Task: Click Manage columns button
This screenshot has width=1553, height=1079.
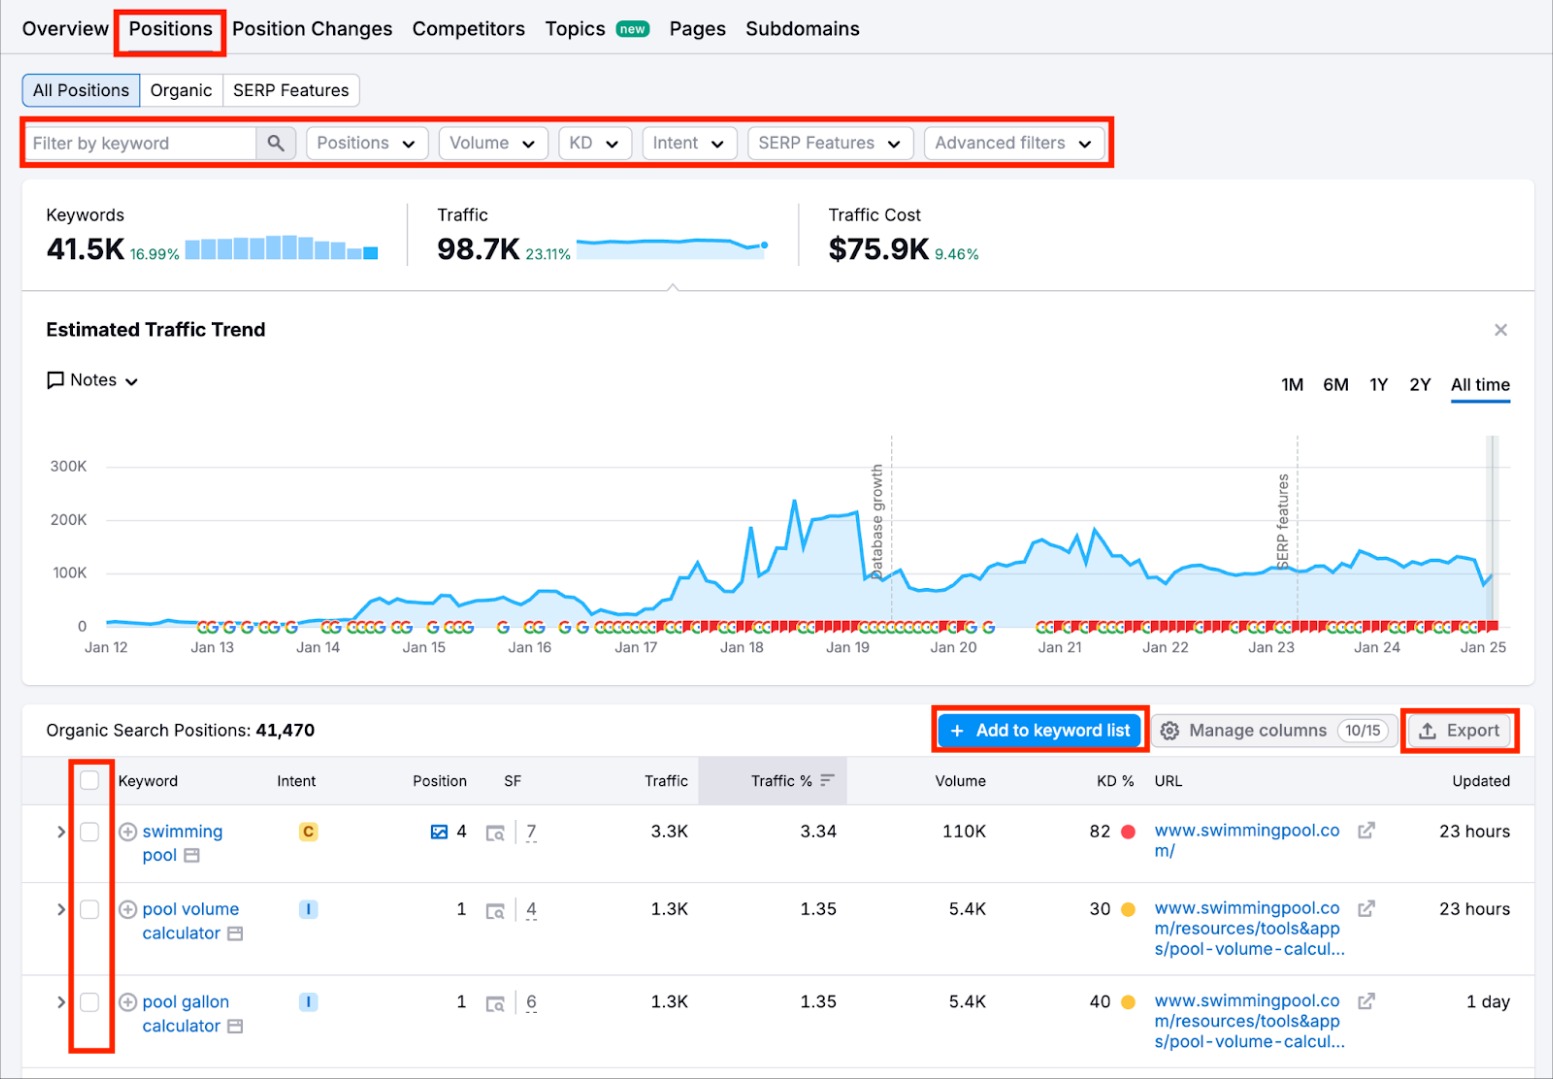Action: [1274, 731]
